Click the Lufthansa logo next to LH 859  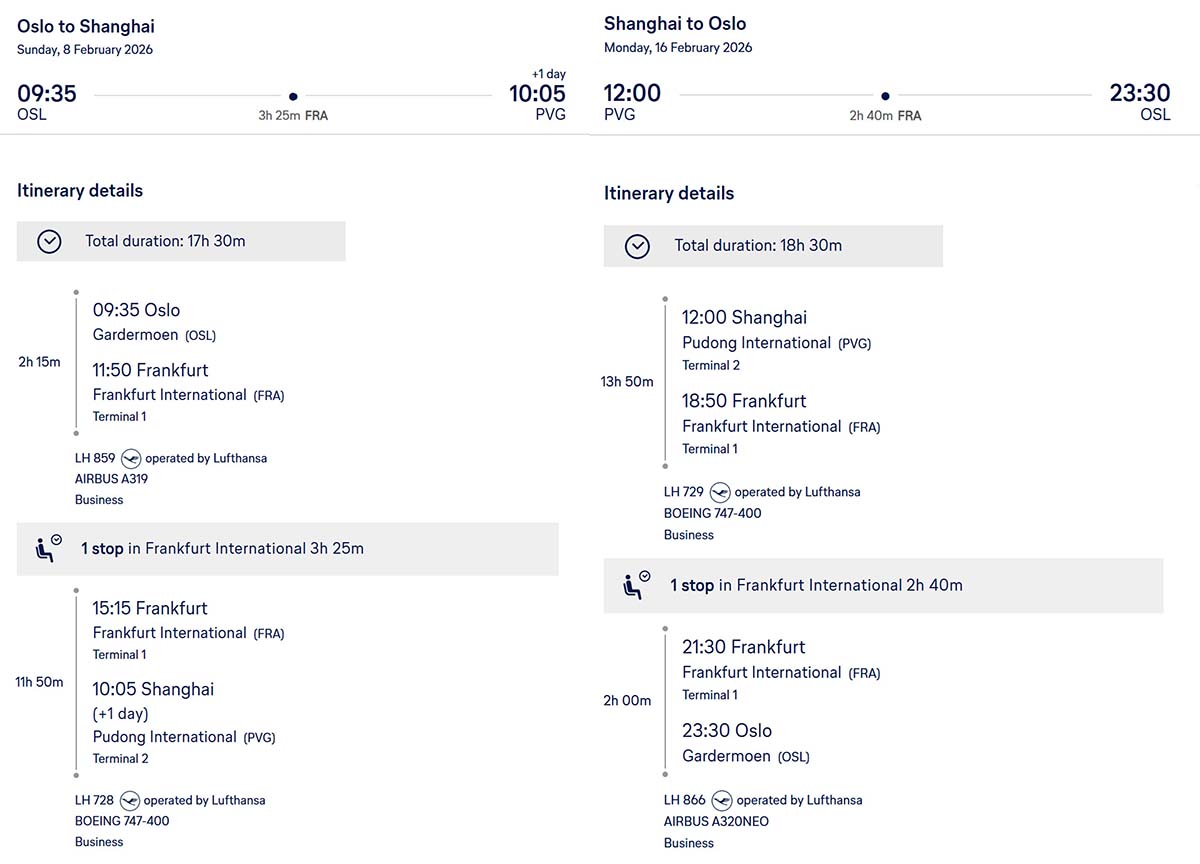131,458
